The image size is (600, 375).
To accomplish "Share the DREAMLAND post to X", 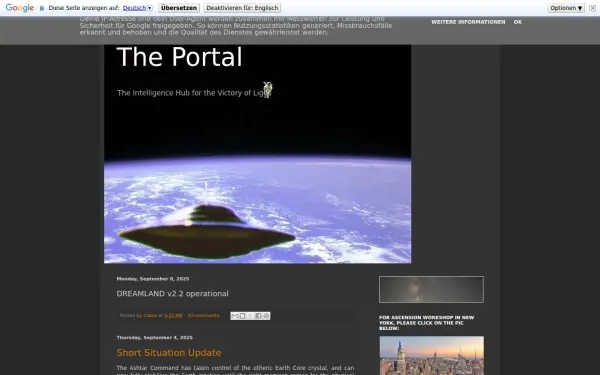I will (250, 316).
